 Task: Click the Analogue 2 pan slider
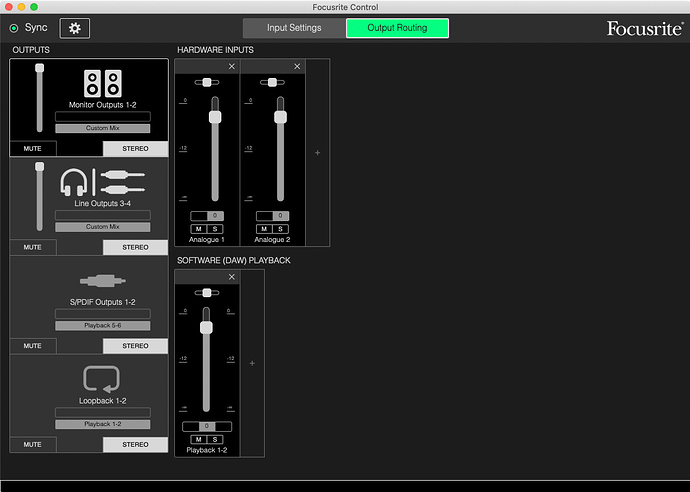pos(272,82)
